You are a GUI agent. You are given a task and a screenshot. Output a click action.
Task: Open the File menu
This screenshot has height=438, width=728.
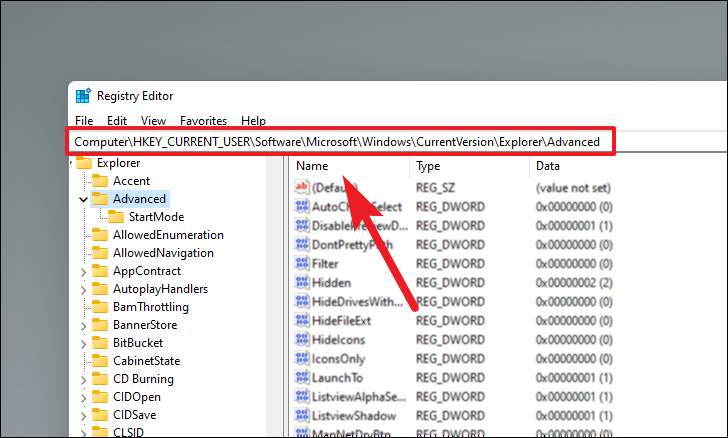(x=84, y=121)
